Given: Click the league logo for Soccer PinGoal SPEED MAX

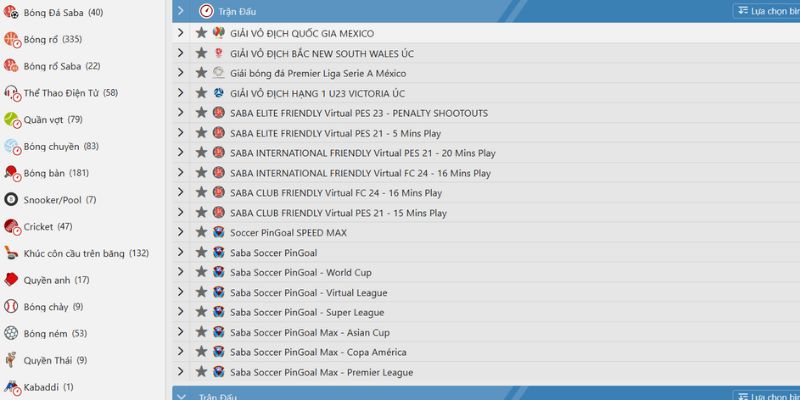Looking at the screenshot, I should (218, 232).
